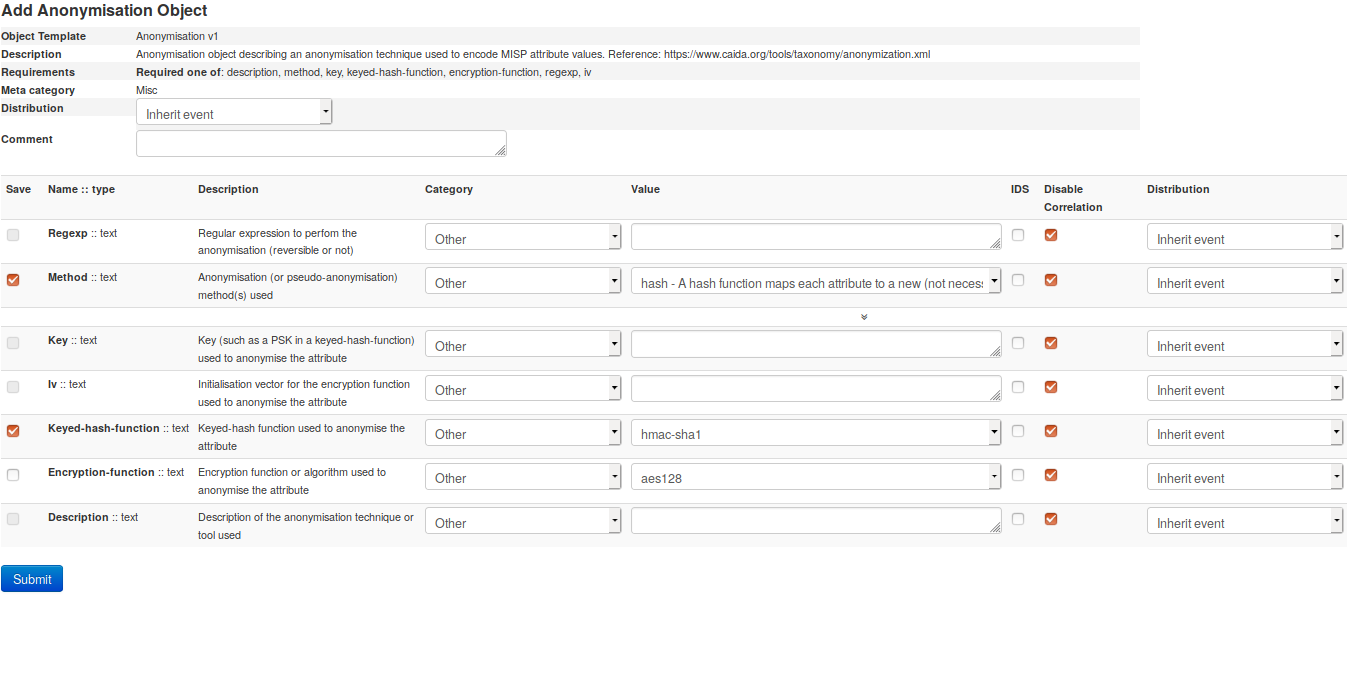Expand the double-chevron under the Method row

click(x=864, y=317)
